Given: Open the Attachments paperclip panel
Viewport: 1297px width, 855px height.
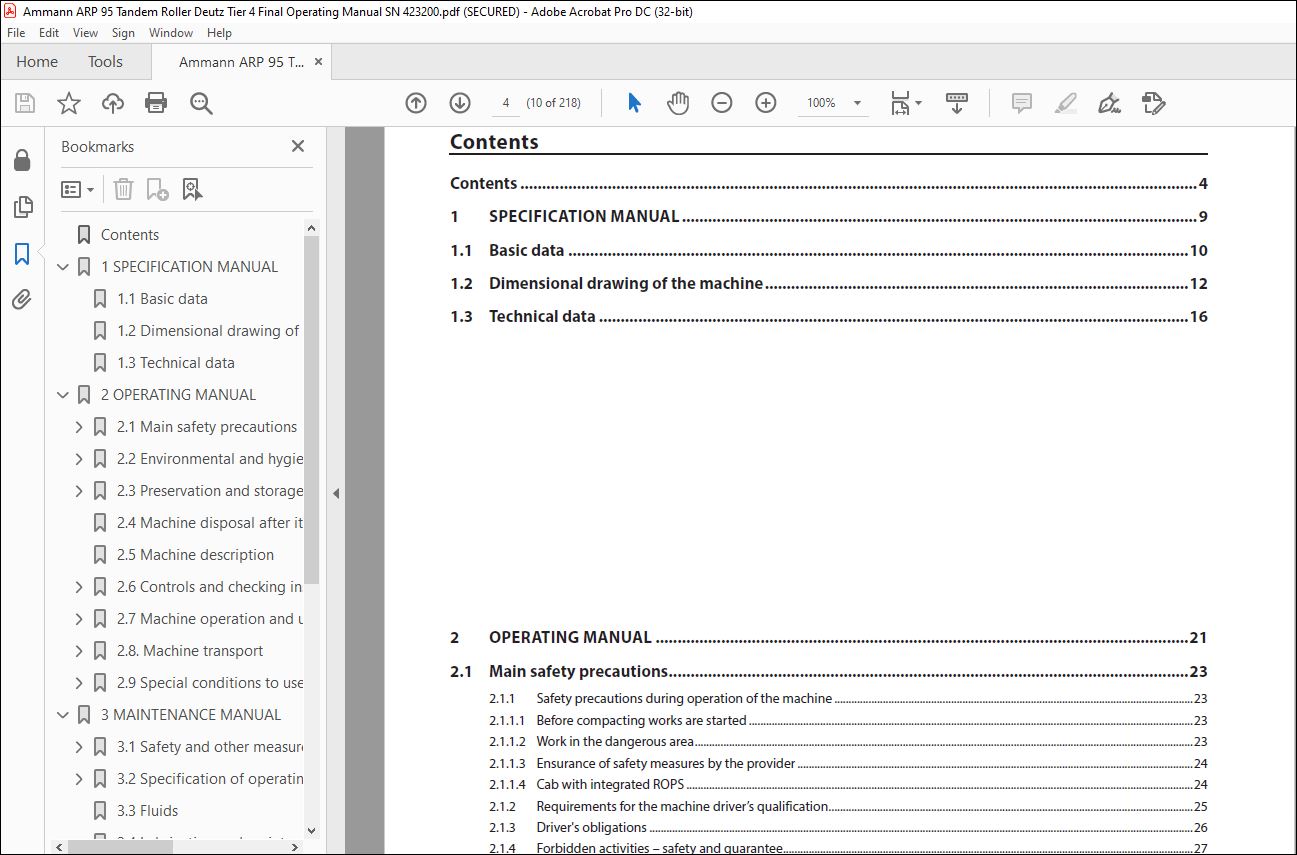Looking at the screenshot, I should [x=22, y=300].
